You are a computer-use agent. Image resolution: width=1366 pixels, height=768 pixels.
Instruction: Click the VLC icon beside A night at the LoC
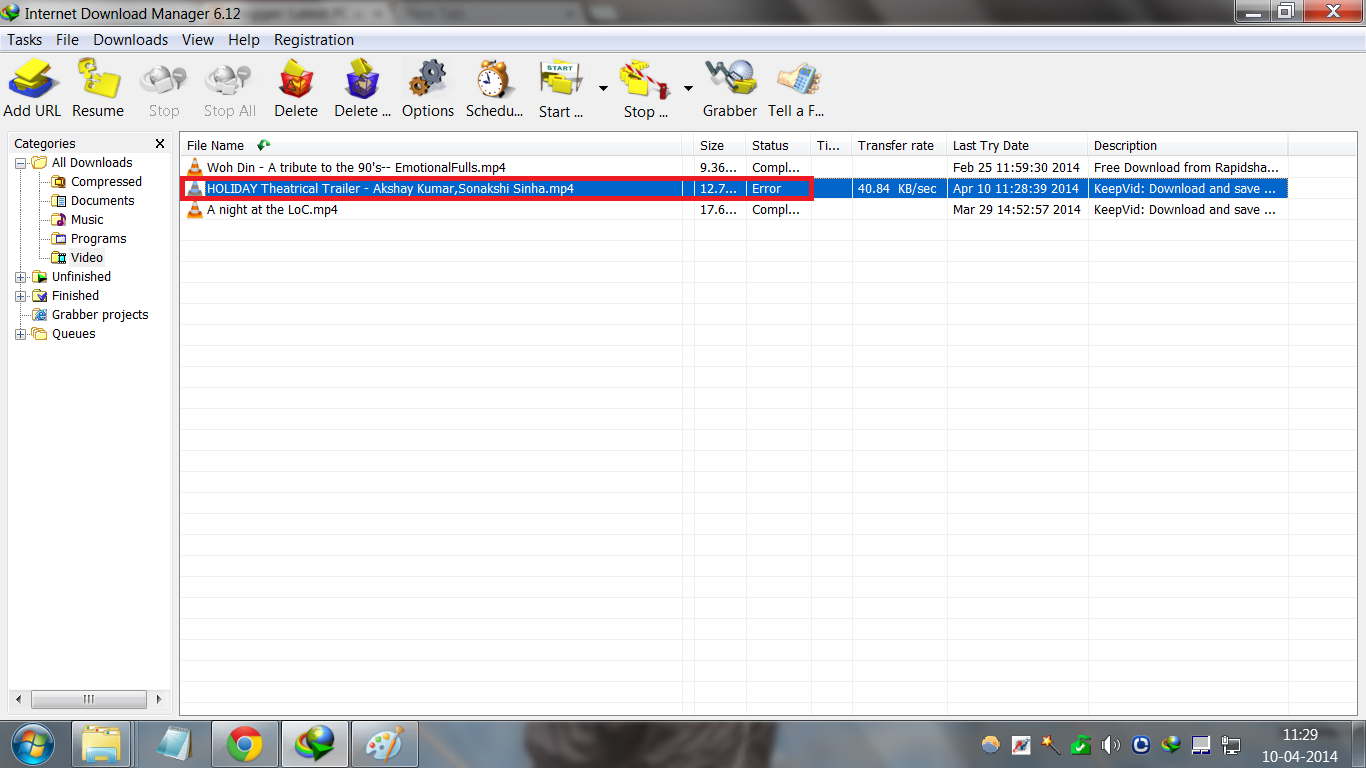[195, 209]
